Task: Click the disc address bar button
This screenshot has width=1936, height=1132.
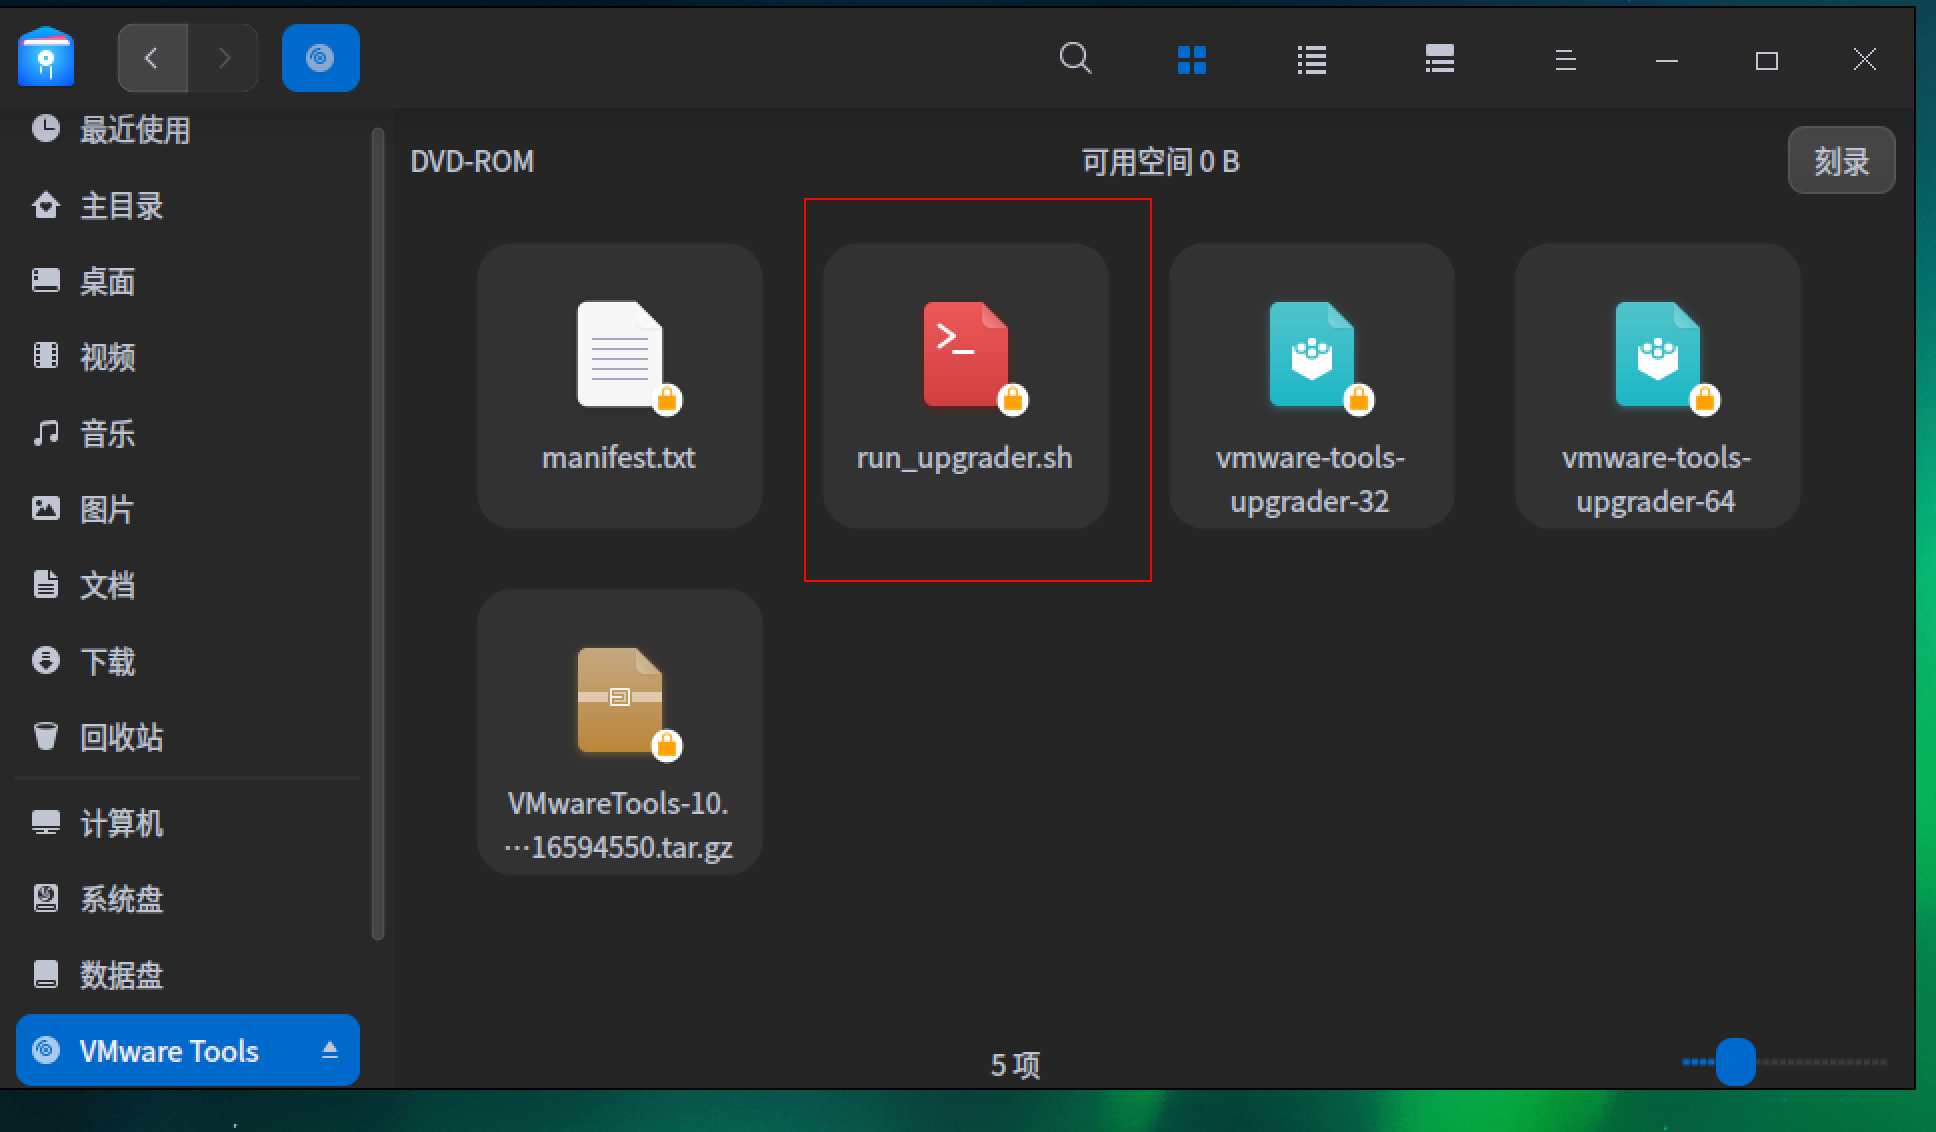Action: point(320,58)
